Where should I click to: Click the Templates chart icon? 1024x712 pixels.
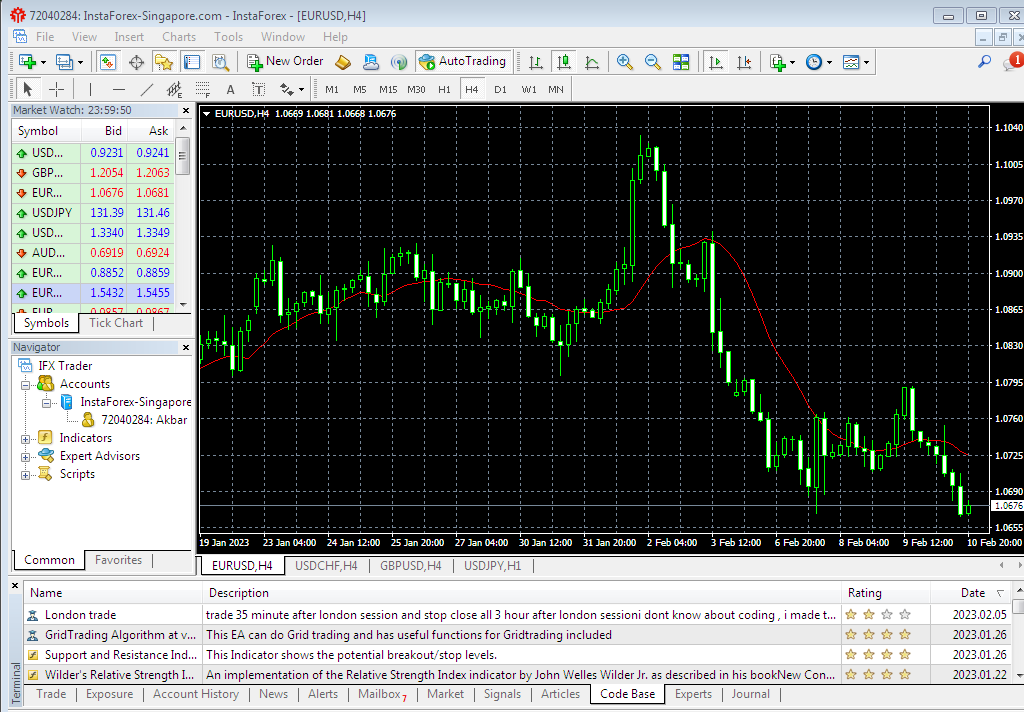pyautogui.click(x=851, y=62)
